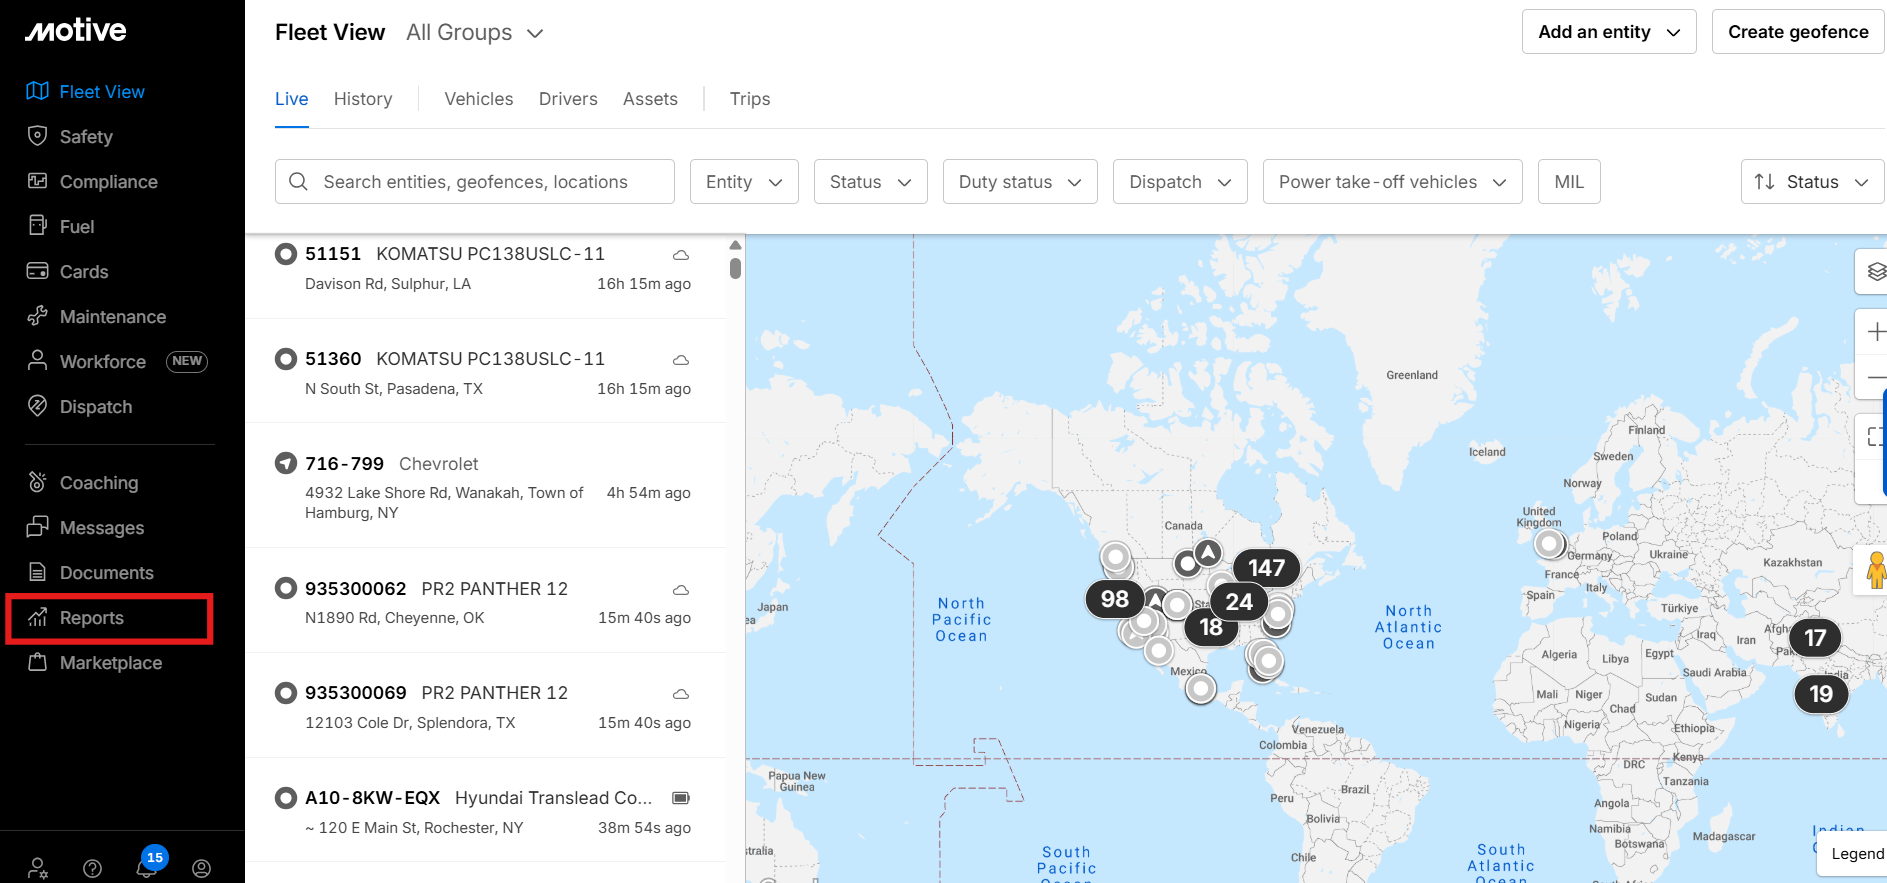
Task: Click the Safety shield sidebar item
Action: coord(85,137)
